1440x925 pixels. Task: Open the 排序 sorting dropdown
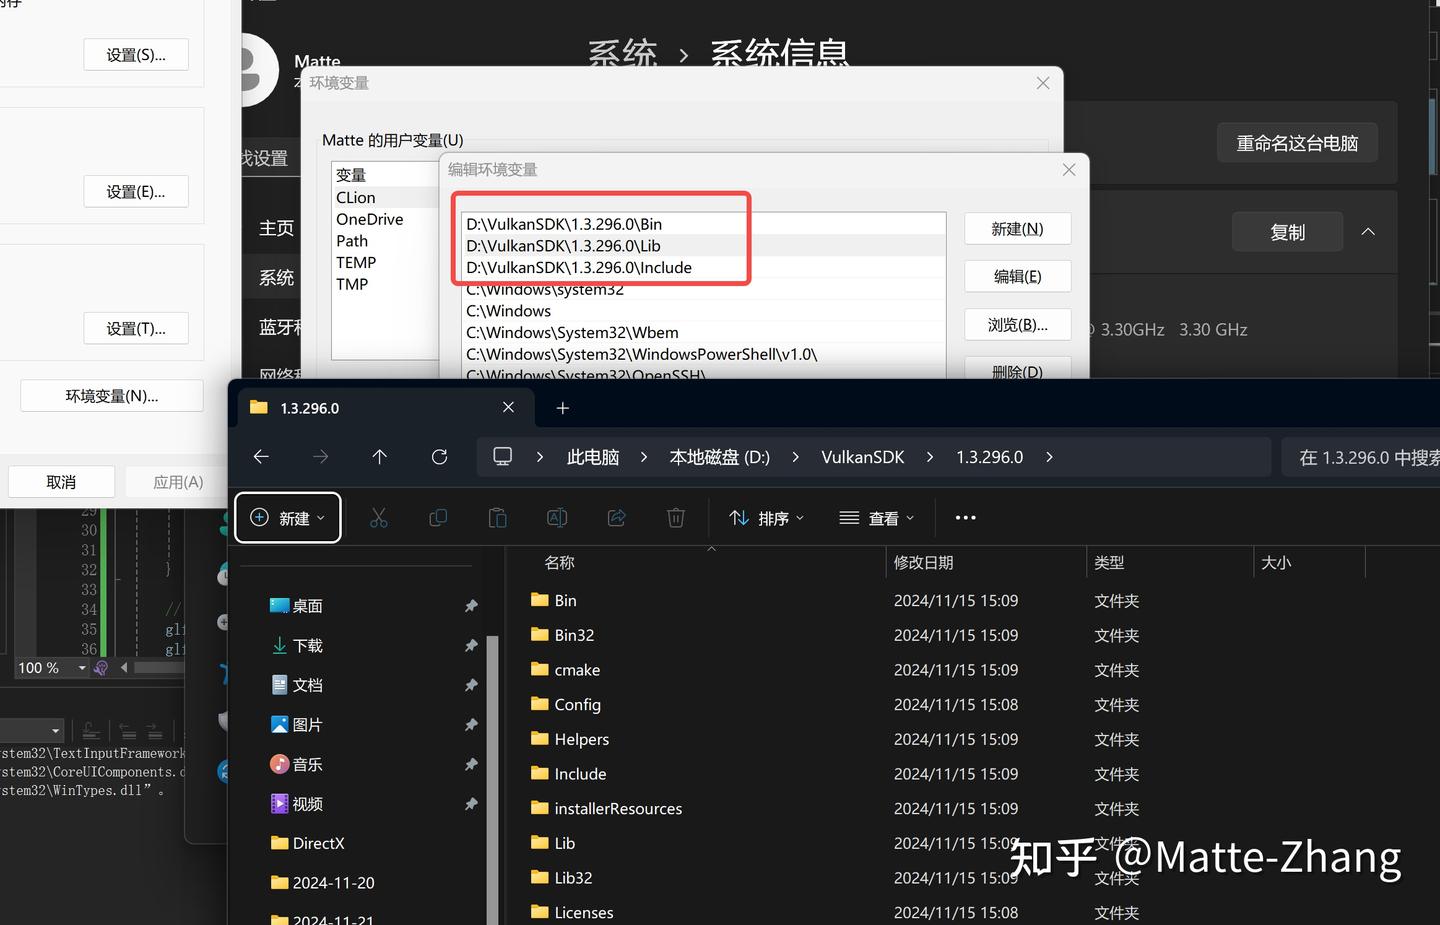pos(767,518)
